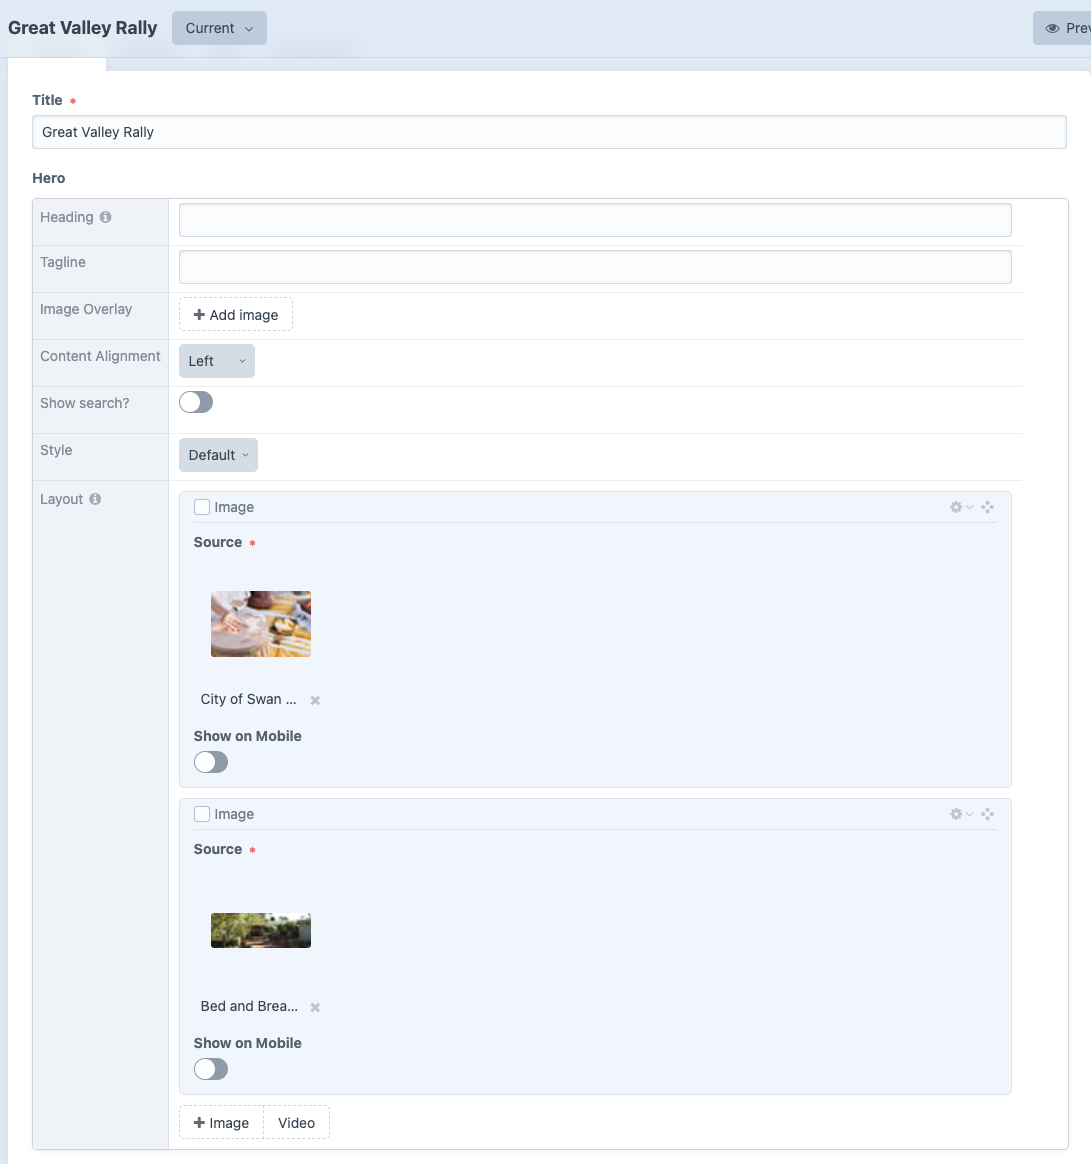Remove the Bed and Breakfast image
The width and height of the screenshot is (1091, 1164).
tap(315, 1007)
